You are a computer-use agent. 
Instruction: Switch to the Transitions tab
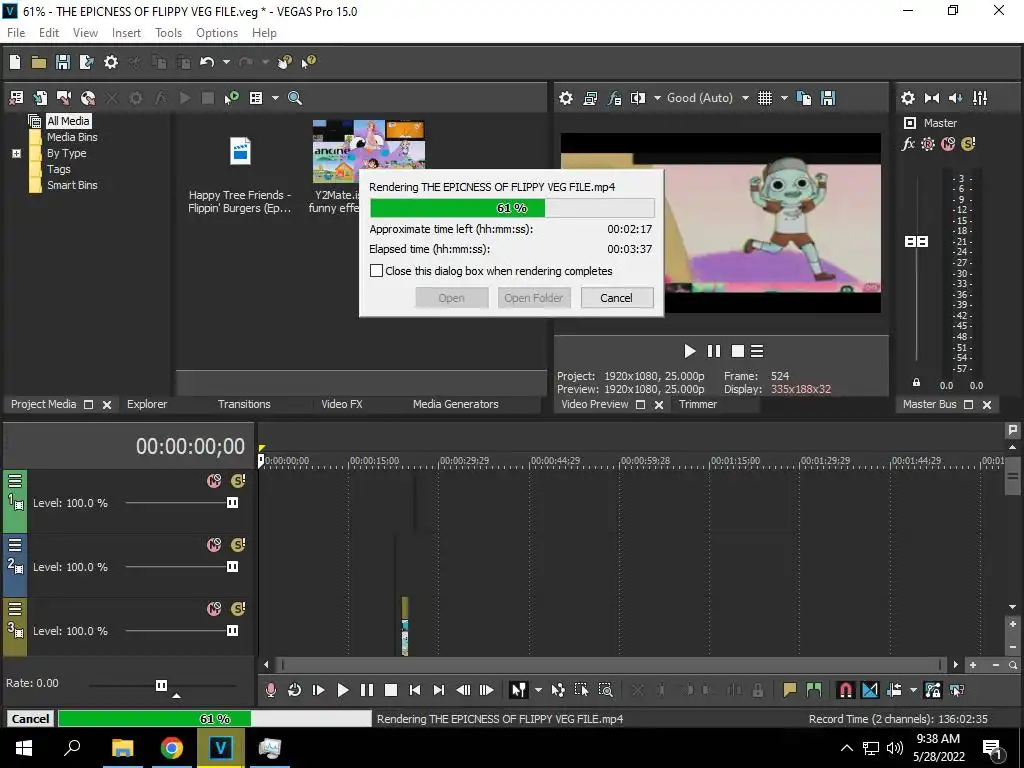244,404
